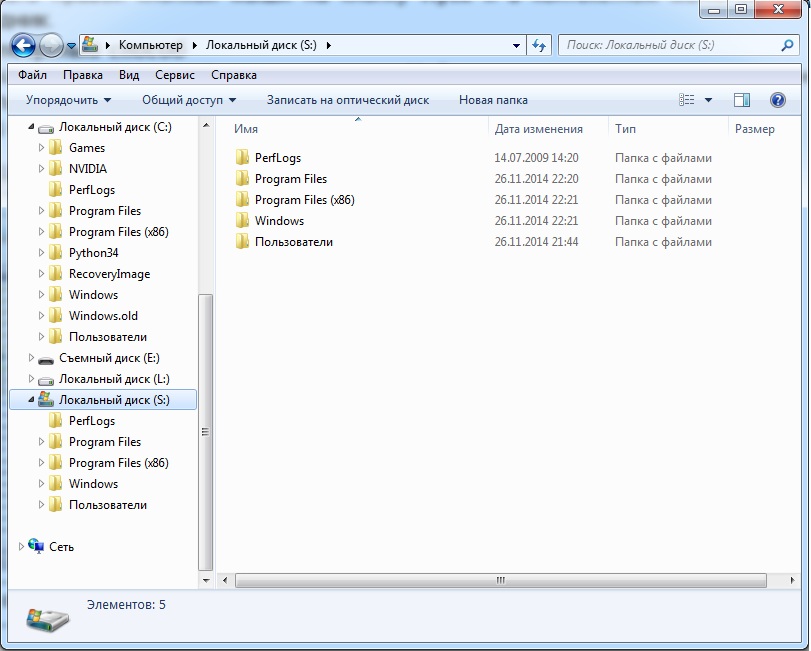811x651 pixels.
Task: Open the address bar previous locations dropdown
Action: [516, 46]
